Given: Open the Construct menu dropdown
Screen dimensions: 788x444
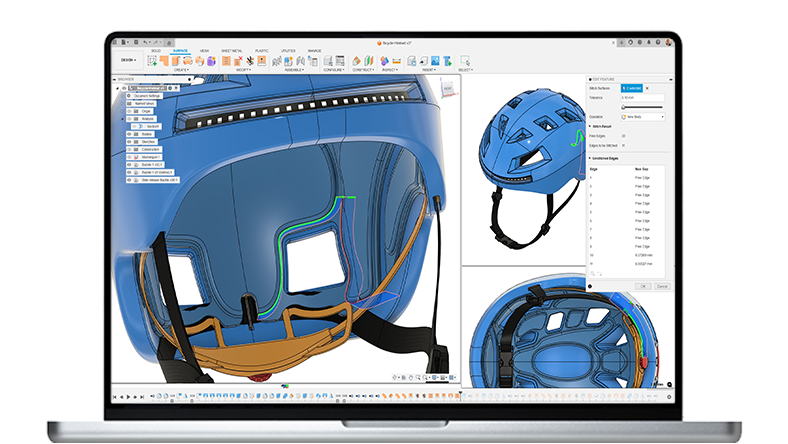Looking at the screenshot, I should 363,70.
